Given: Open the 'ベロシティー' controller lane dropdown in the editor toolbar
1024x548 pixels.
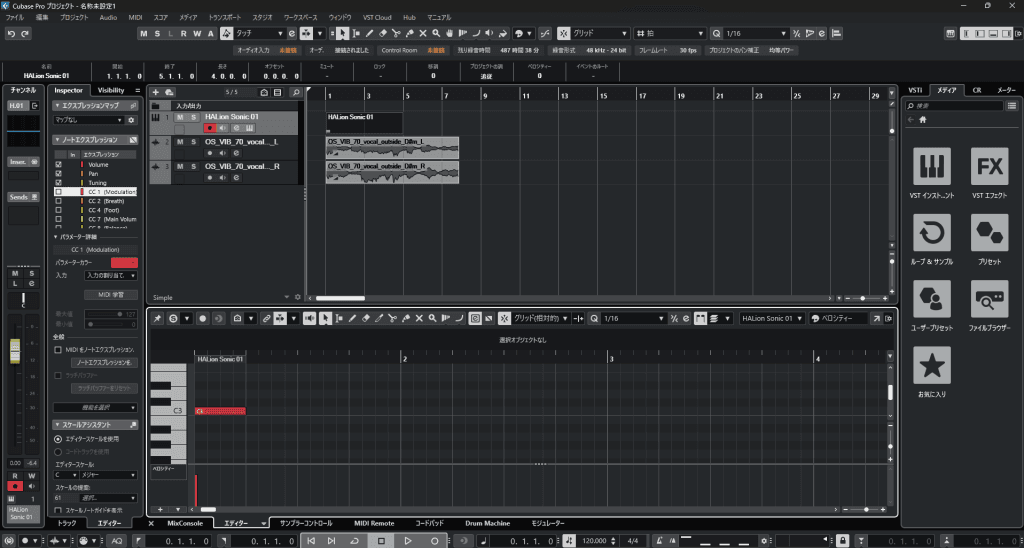Looking at the screenshot, I should click(839, 319).
